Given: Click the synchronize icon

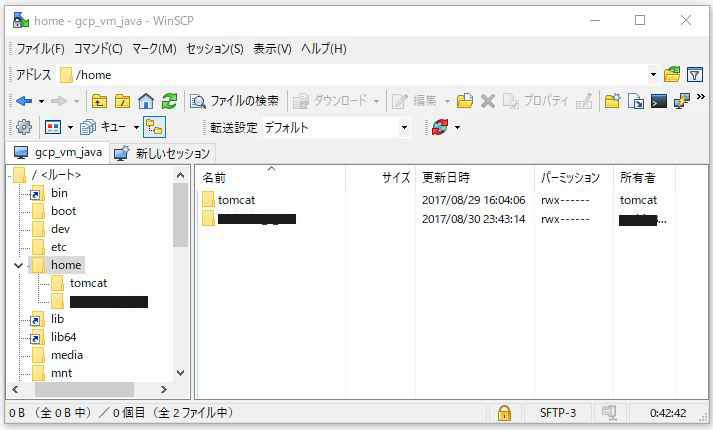Looking at the screenshot, I should (440, 127).
